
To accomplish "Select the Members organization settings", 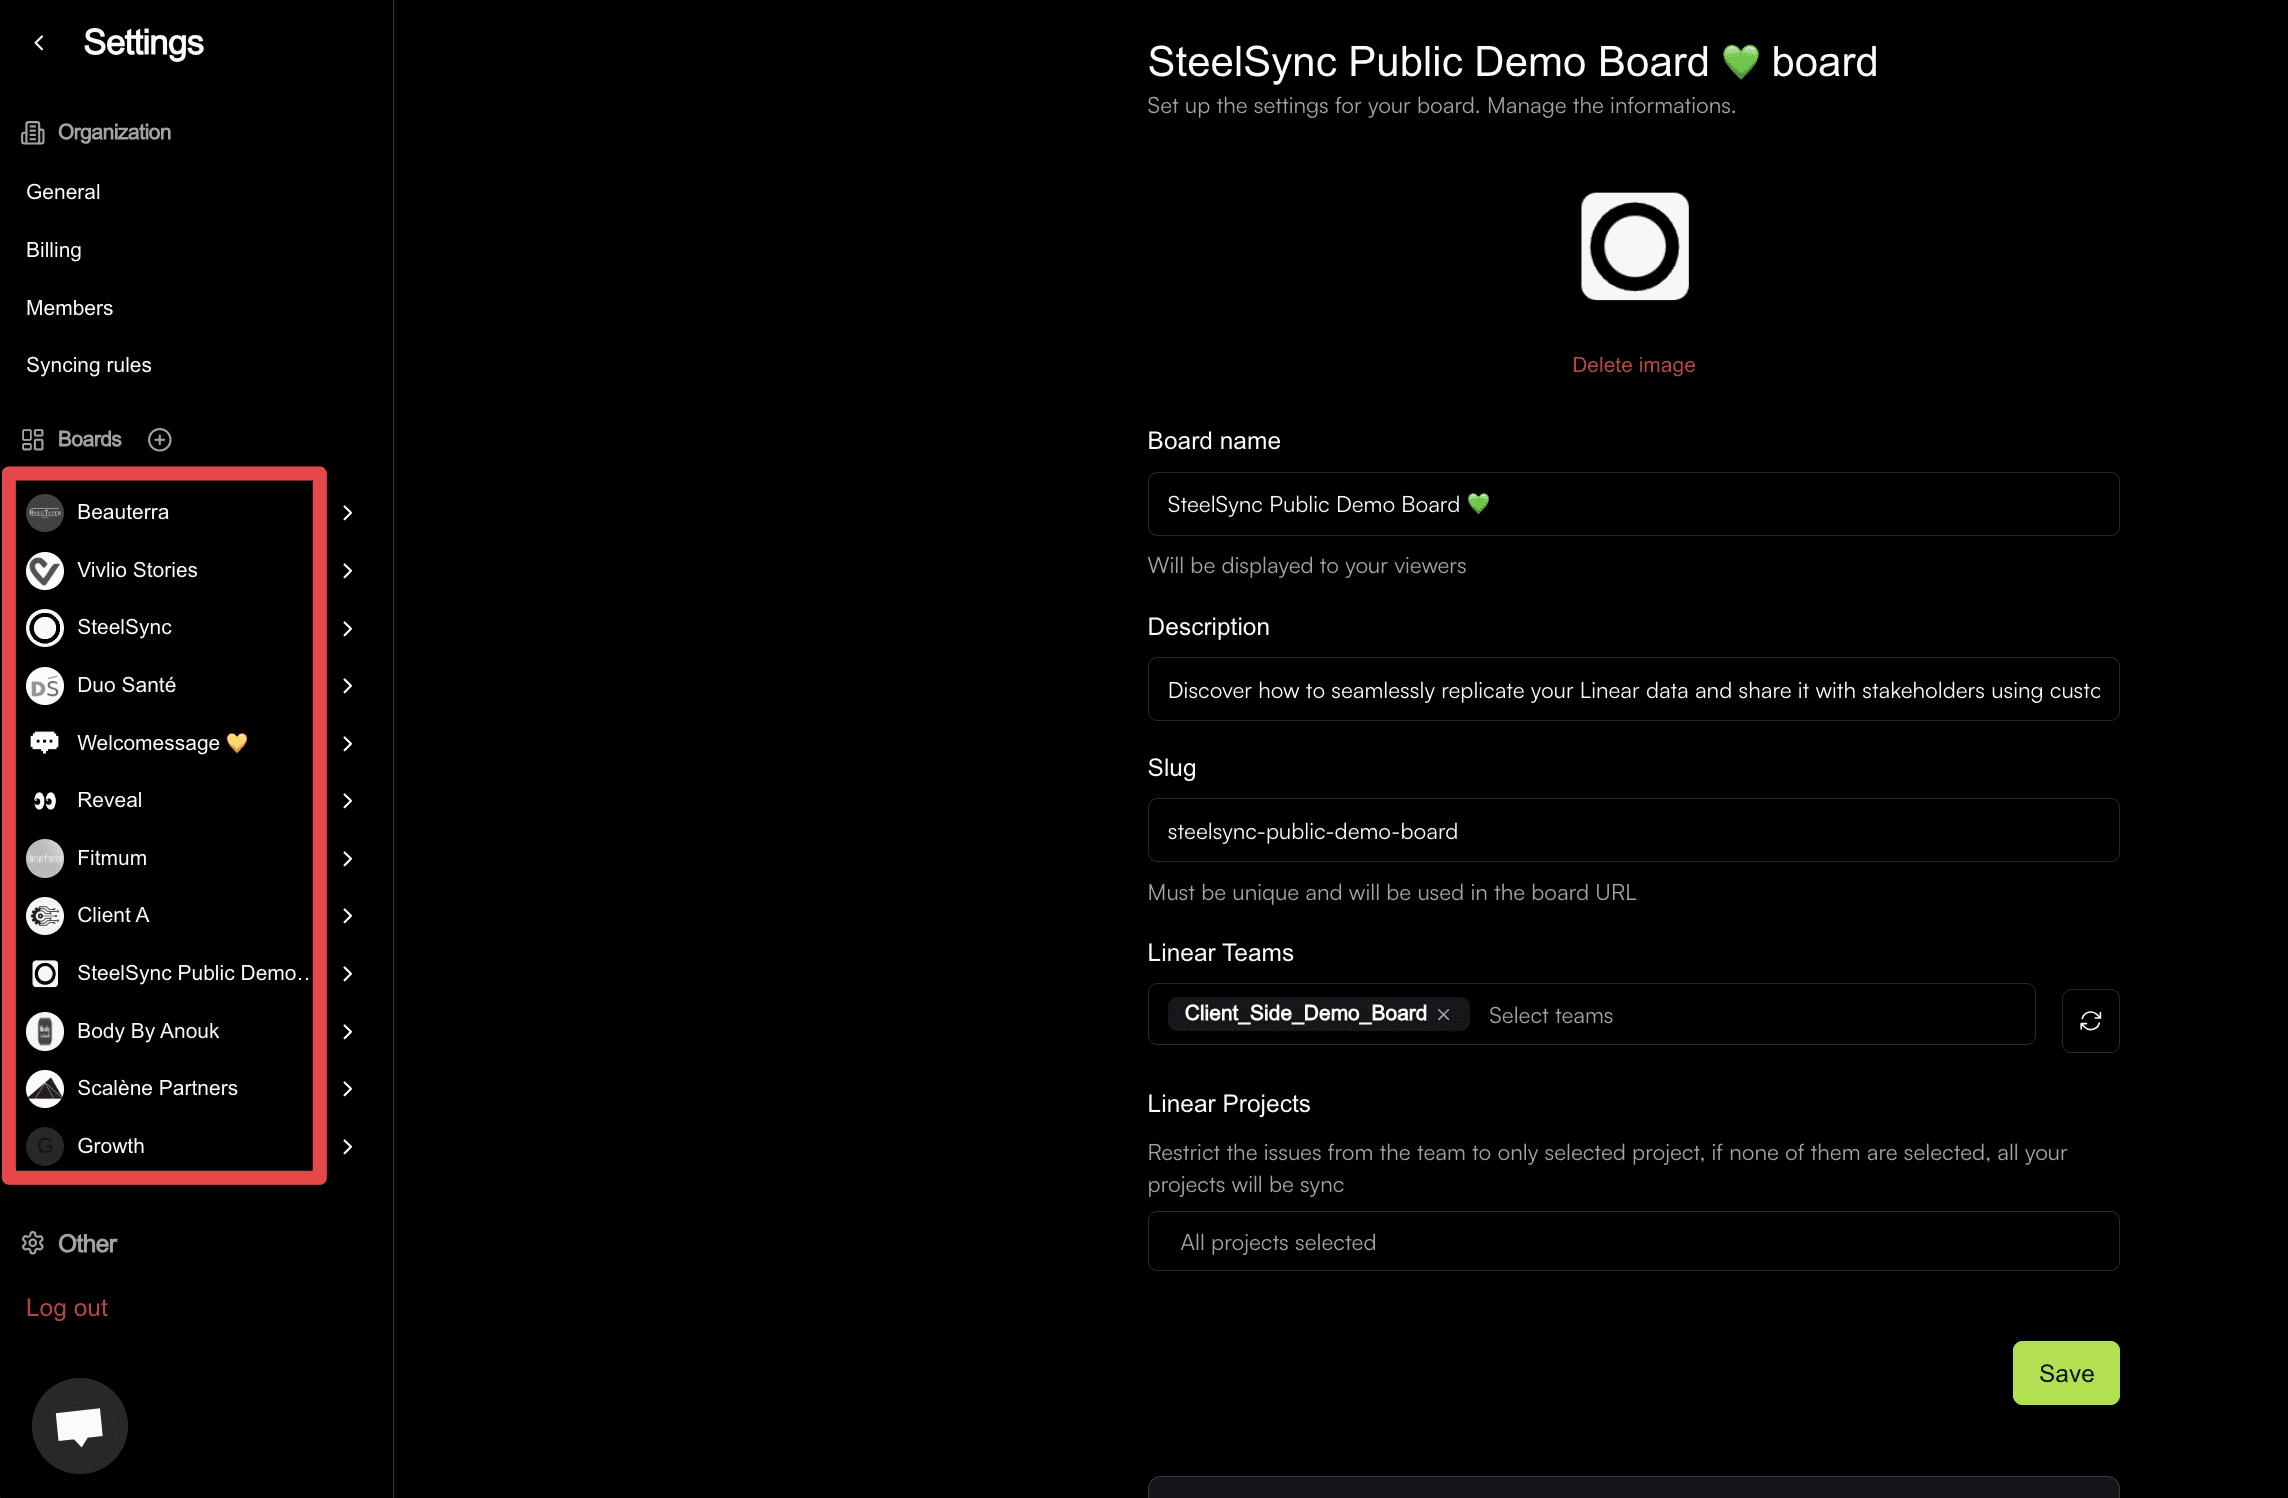I will tap(70, 308).
